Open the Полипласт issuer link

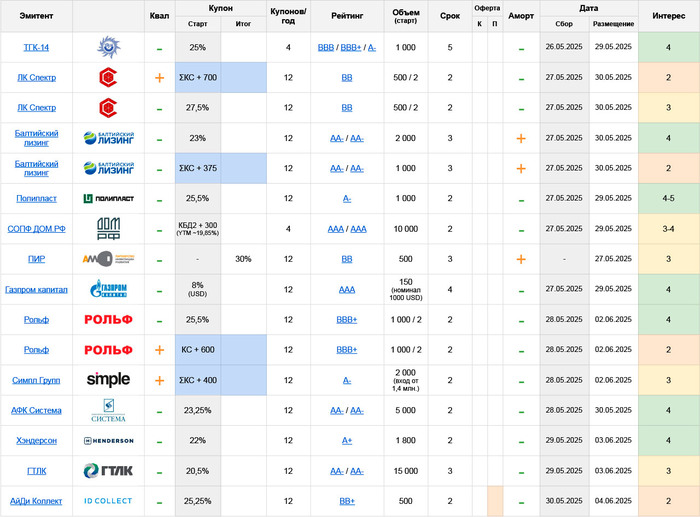pyautogui.click(x=36, y=198)
